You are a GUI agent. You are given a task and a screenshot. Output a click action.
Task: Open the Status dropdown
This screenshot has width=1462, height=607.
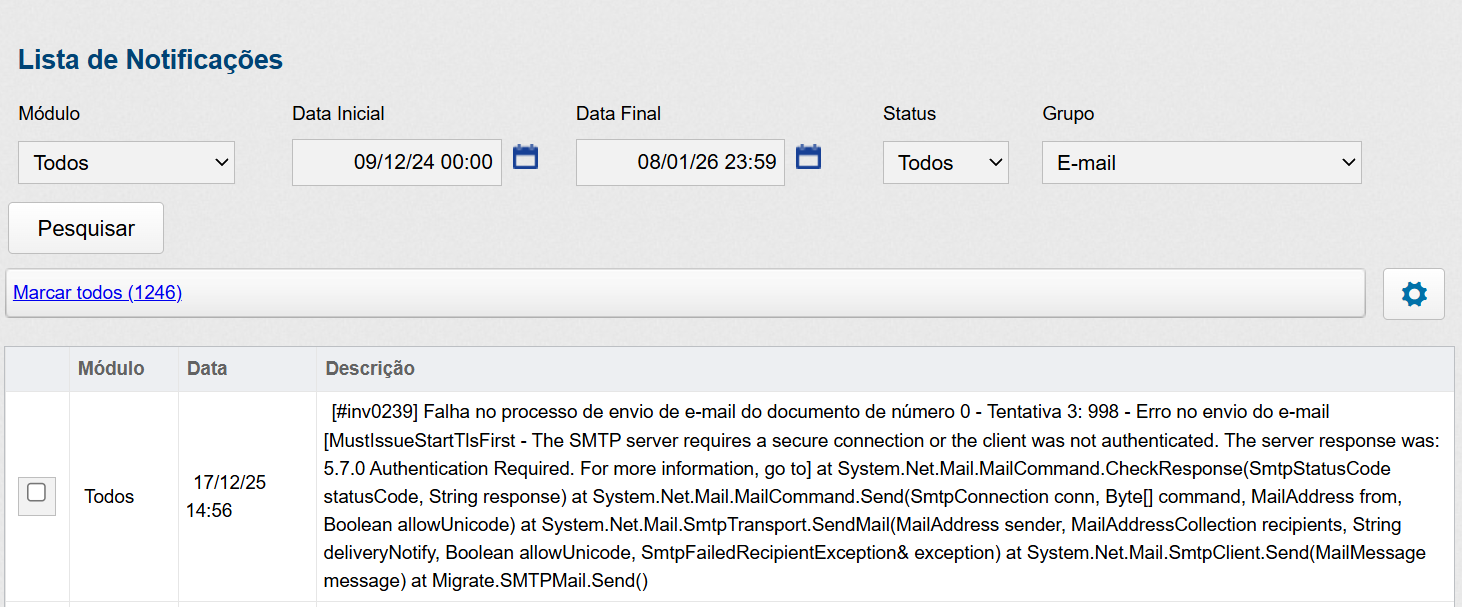click(945, 163)
